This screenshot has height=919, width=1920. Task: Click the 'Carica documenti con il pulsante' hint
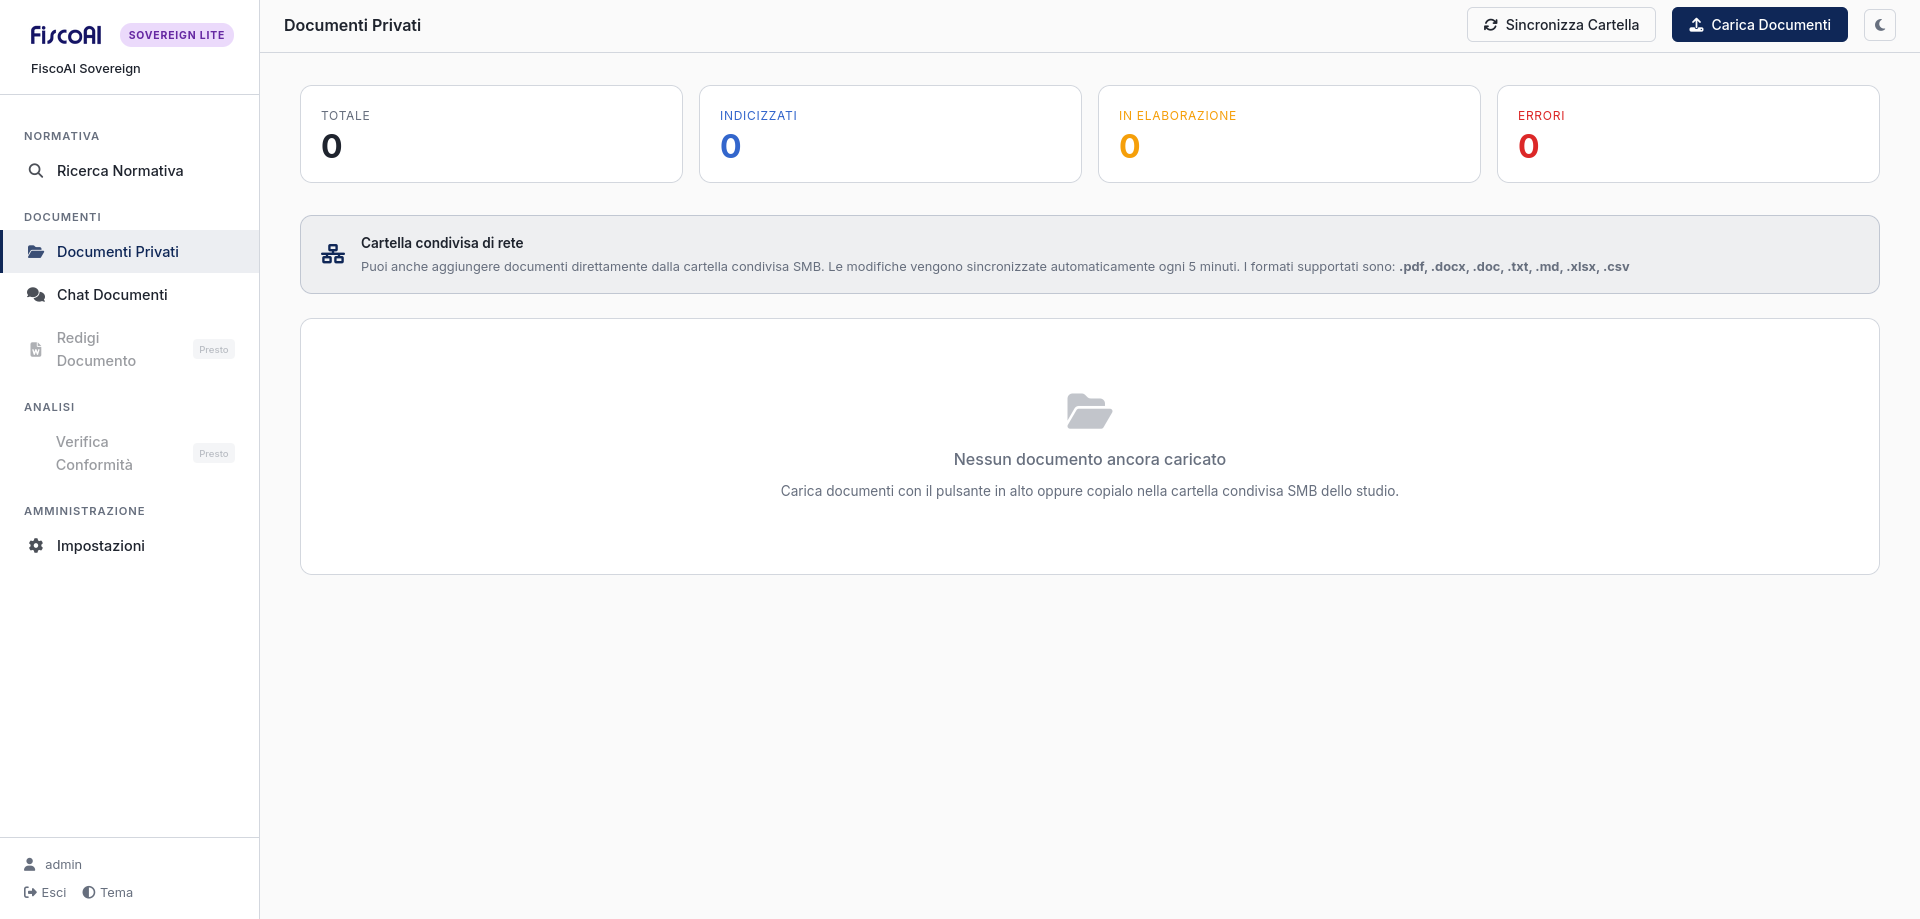[x=1090, y=491]
